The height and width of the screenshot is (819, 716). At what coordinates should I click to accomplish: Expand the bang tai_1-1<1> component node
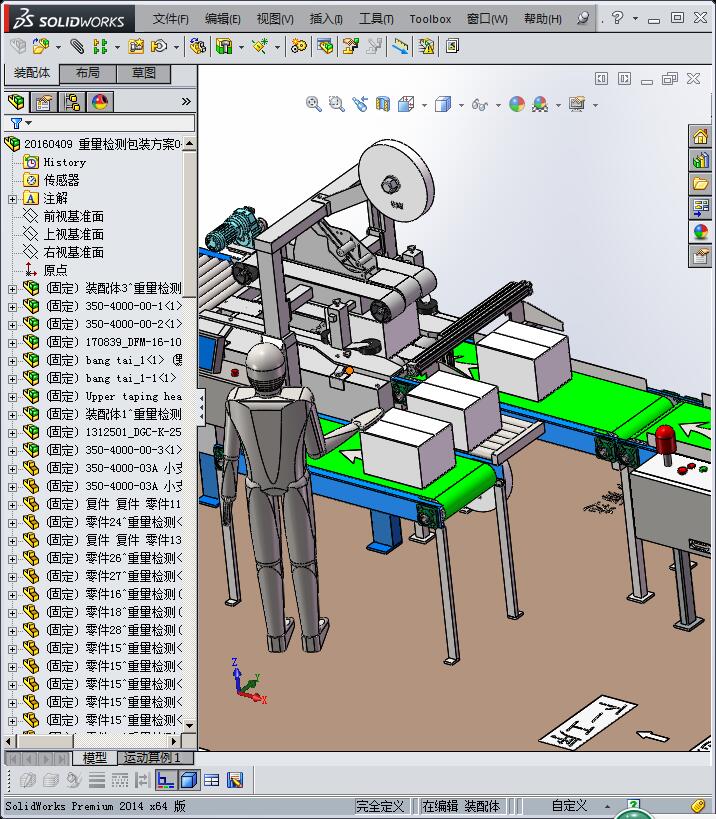[12, 379]
